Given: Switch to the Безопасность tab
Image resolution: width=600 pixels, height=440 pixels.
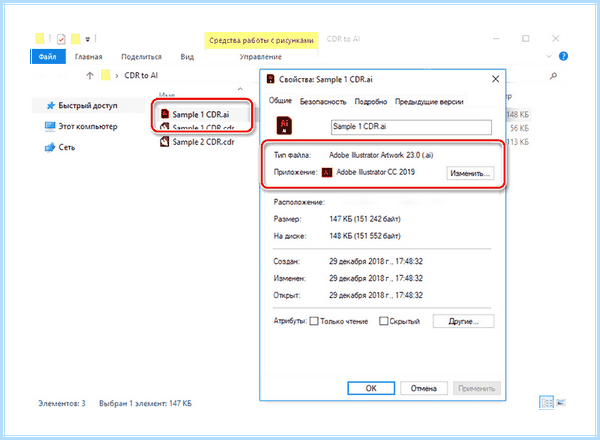Looking at the screenshot, I should coord(323,101).
